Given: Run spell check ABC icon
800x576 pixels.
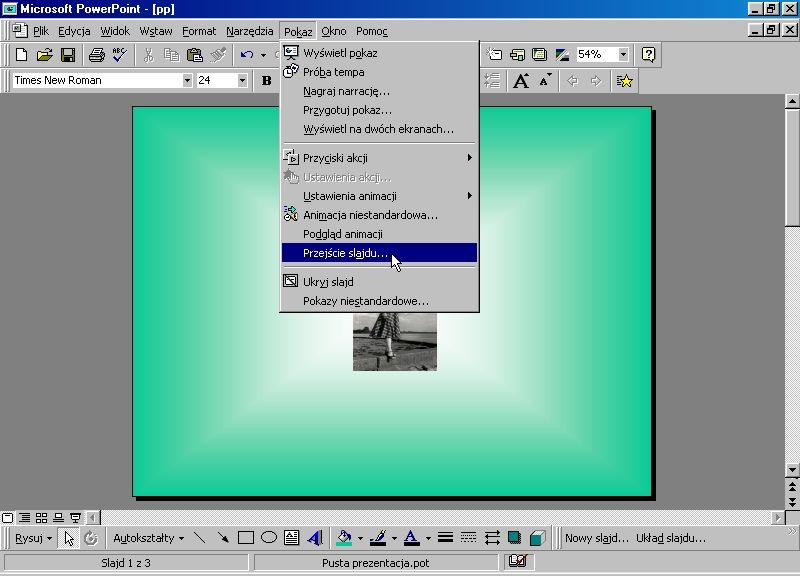Looking at the screenshot, I should [x=119, y=55].
